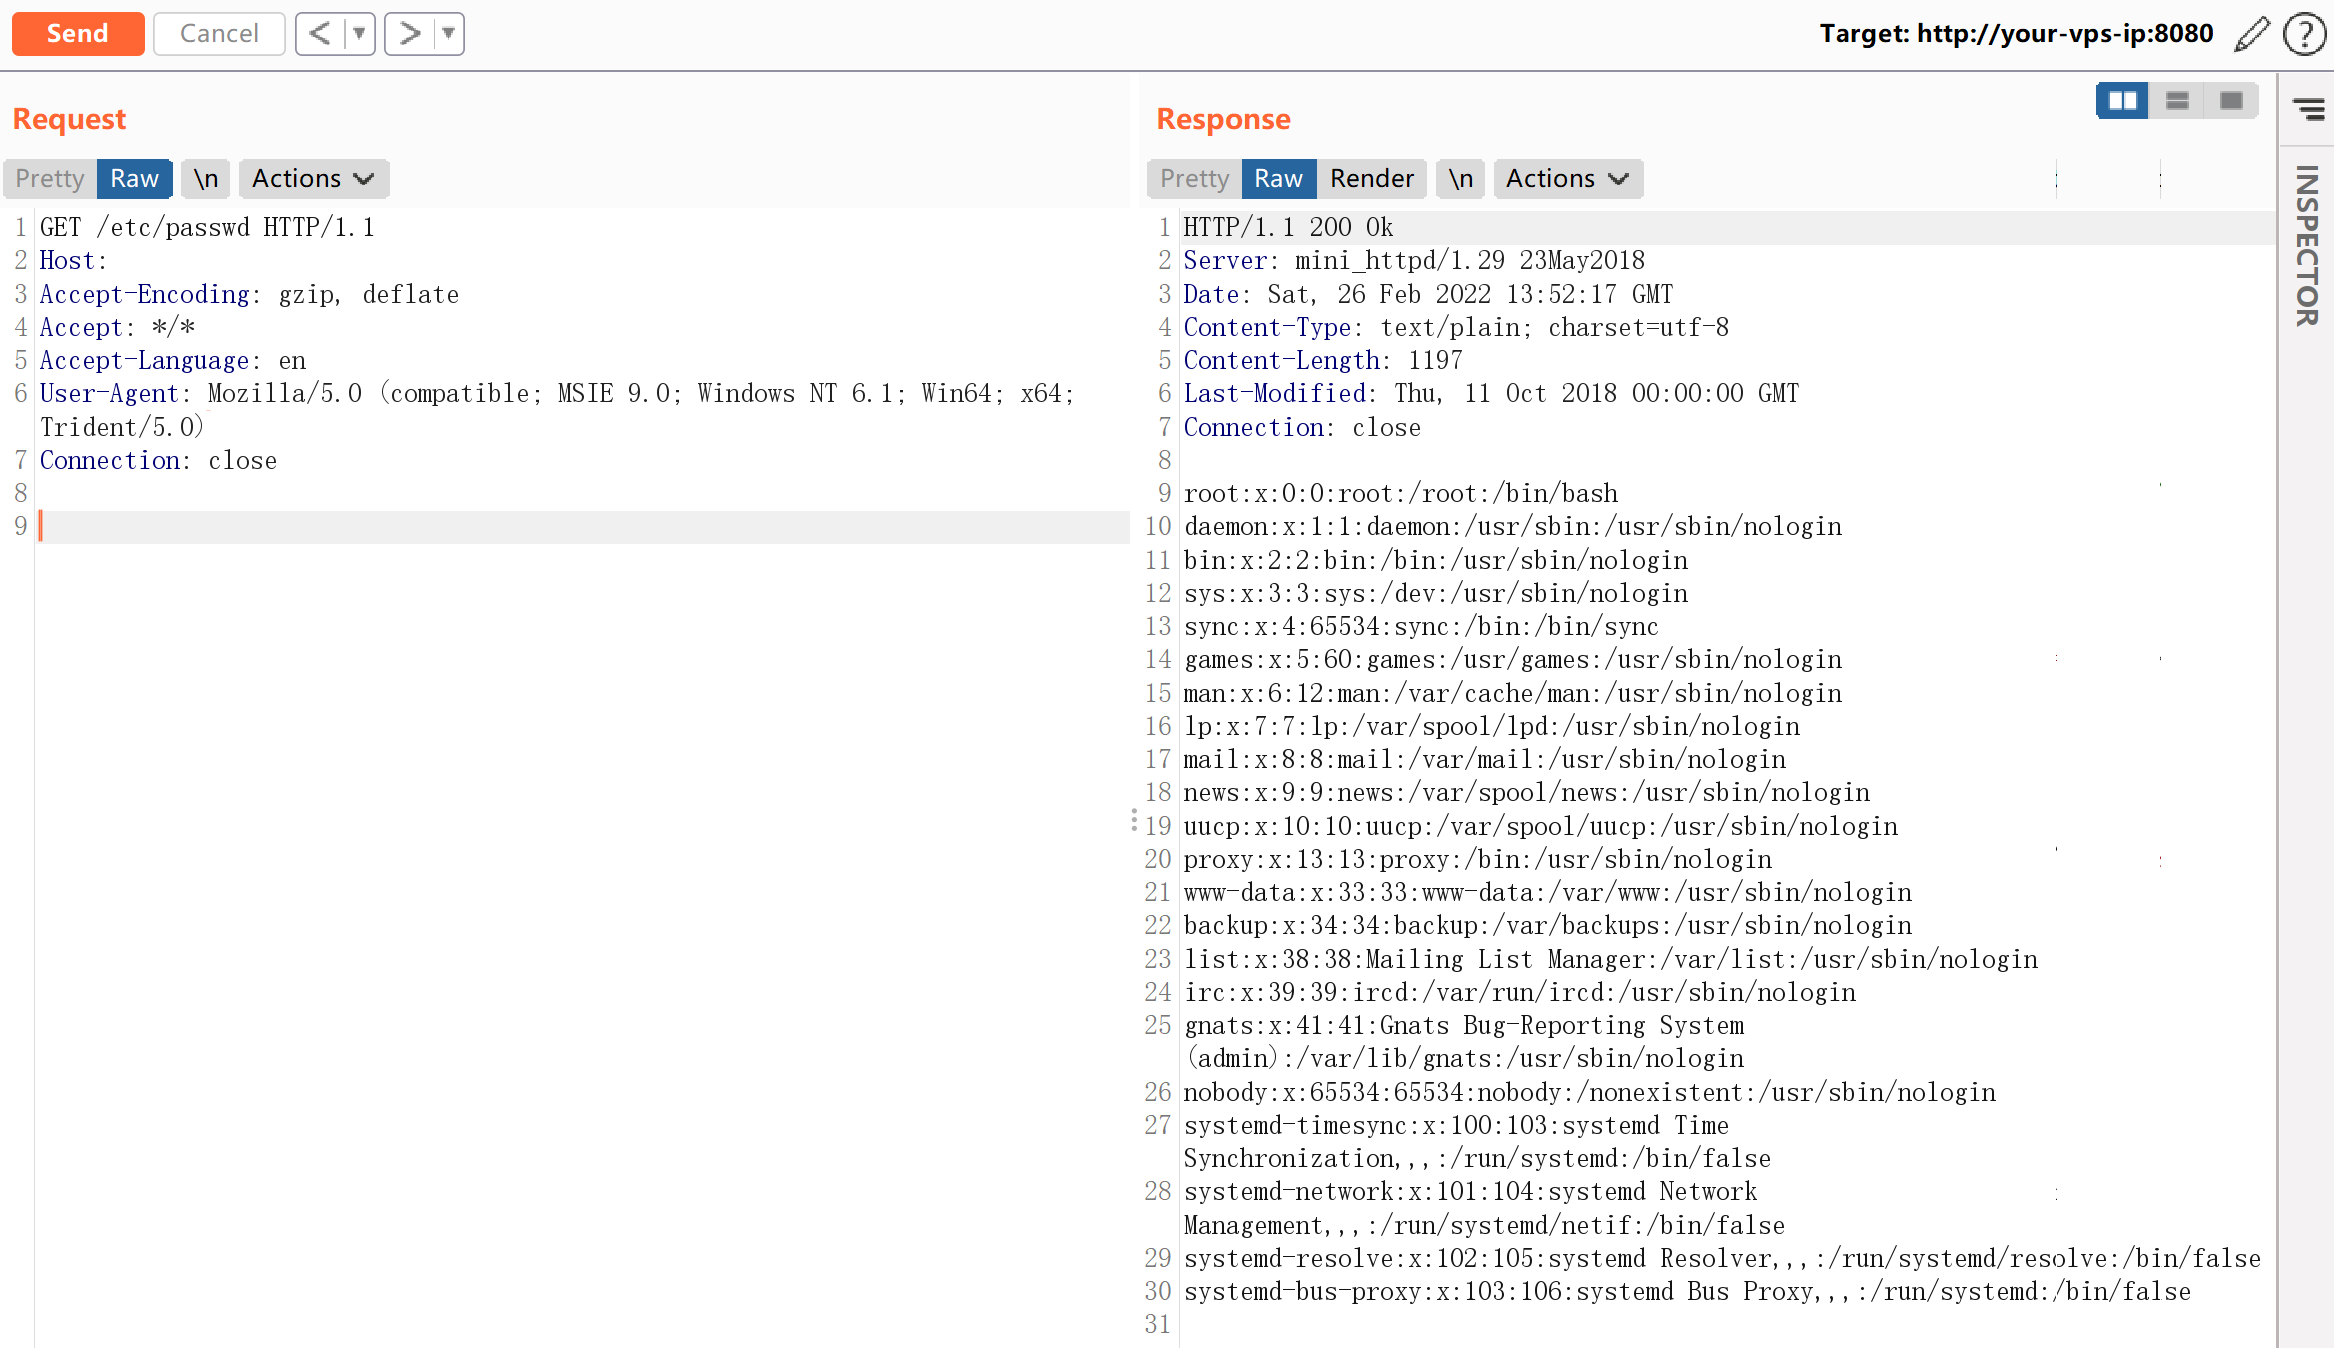The height and width of the screenshot is (1348, 2334).
Task: Switch Response view to Render tab
Action: coord(1371,178)
